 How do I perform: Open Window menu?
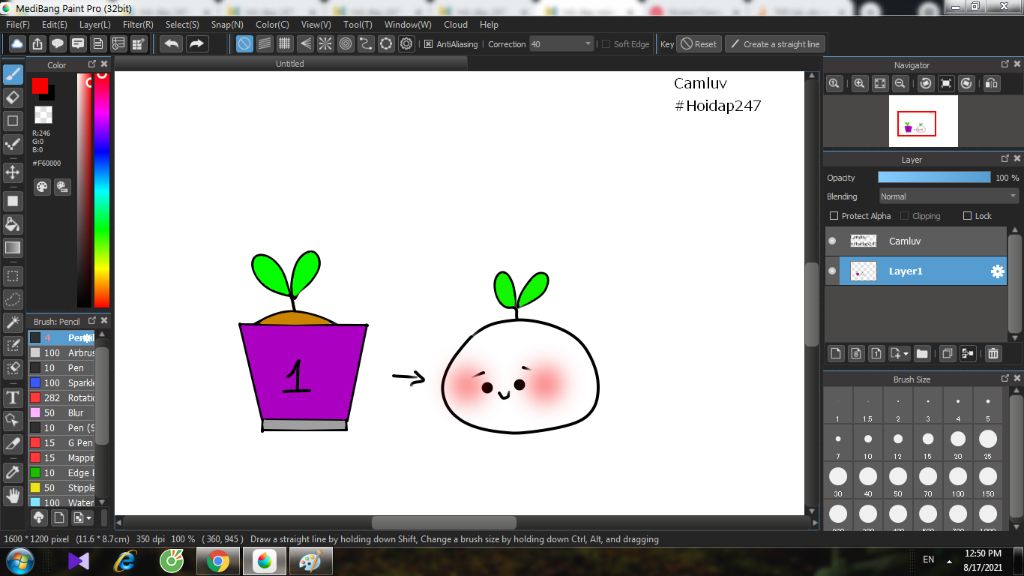click(408, 24)
